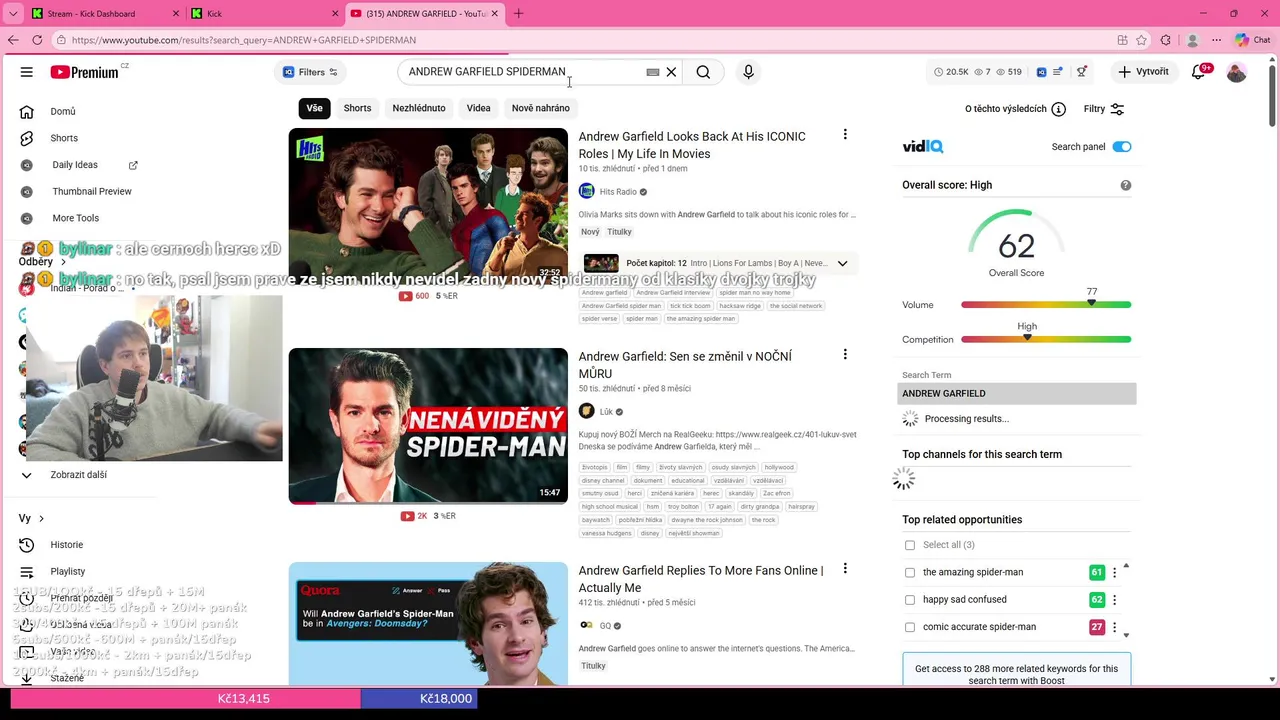The height and width of the screenshot is (720, 1280).
Task: Open Thumbnail Preview in the sidebar
Action: 92,191
